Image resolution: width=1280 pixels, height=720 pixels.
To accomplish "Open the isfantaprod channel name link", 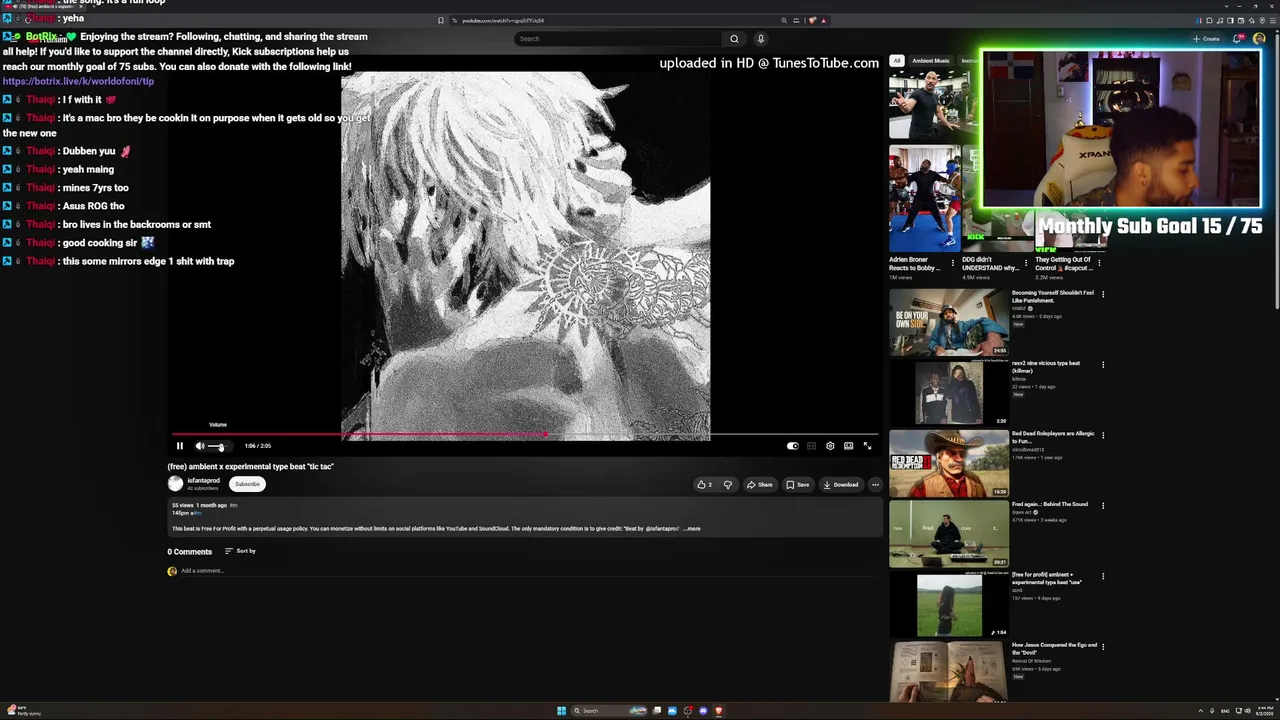I will click(203, 481).
